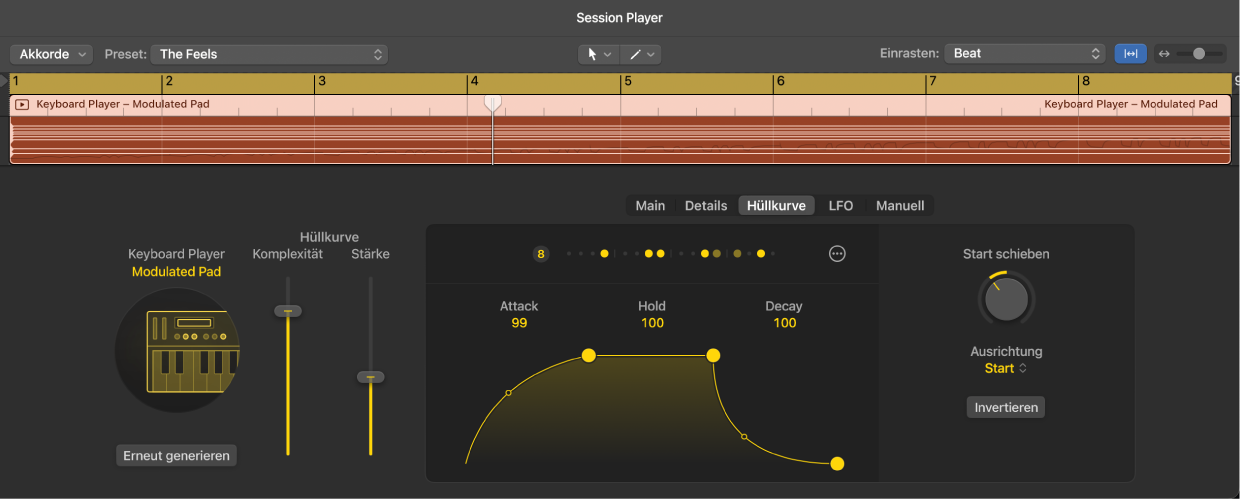This screenshot has width=1240, height=500.
Task: Click bar 8 in the ruler
Action: point(1085,82)
